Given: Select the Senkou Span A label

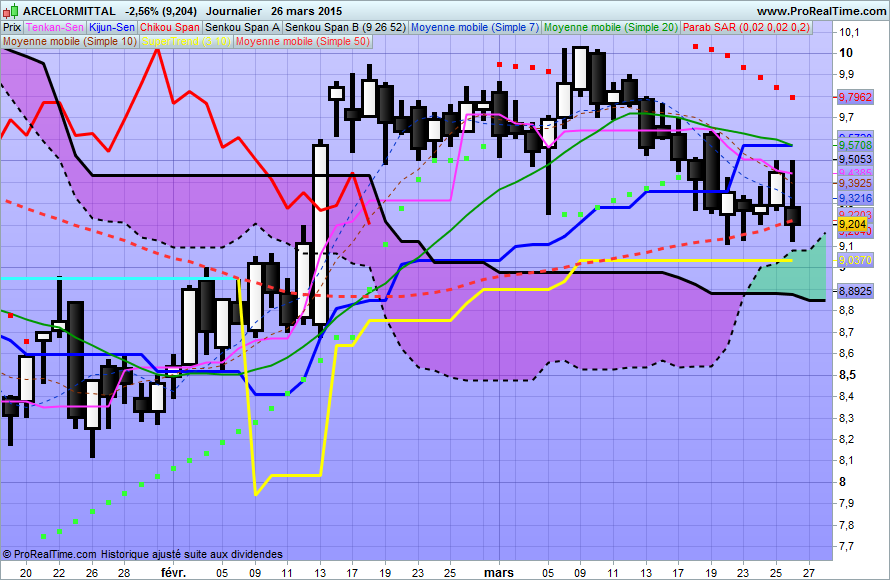Looking at the screenshot, I should pos(242,27).
